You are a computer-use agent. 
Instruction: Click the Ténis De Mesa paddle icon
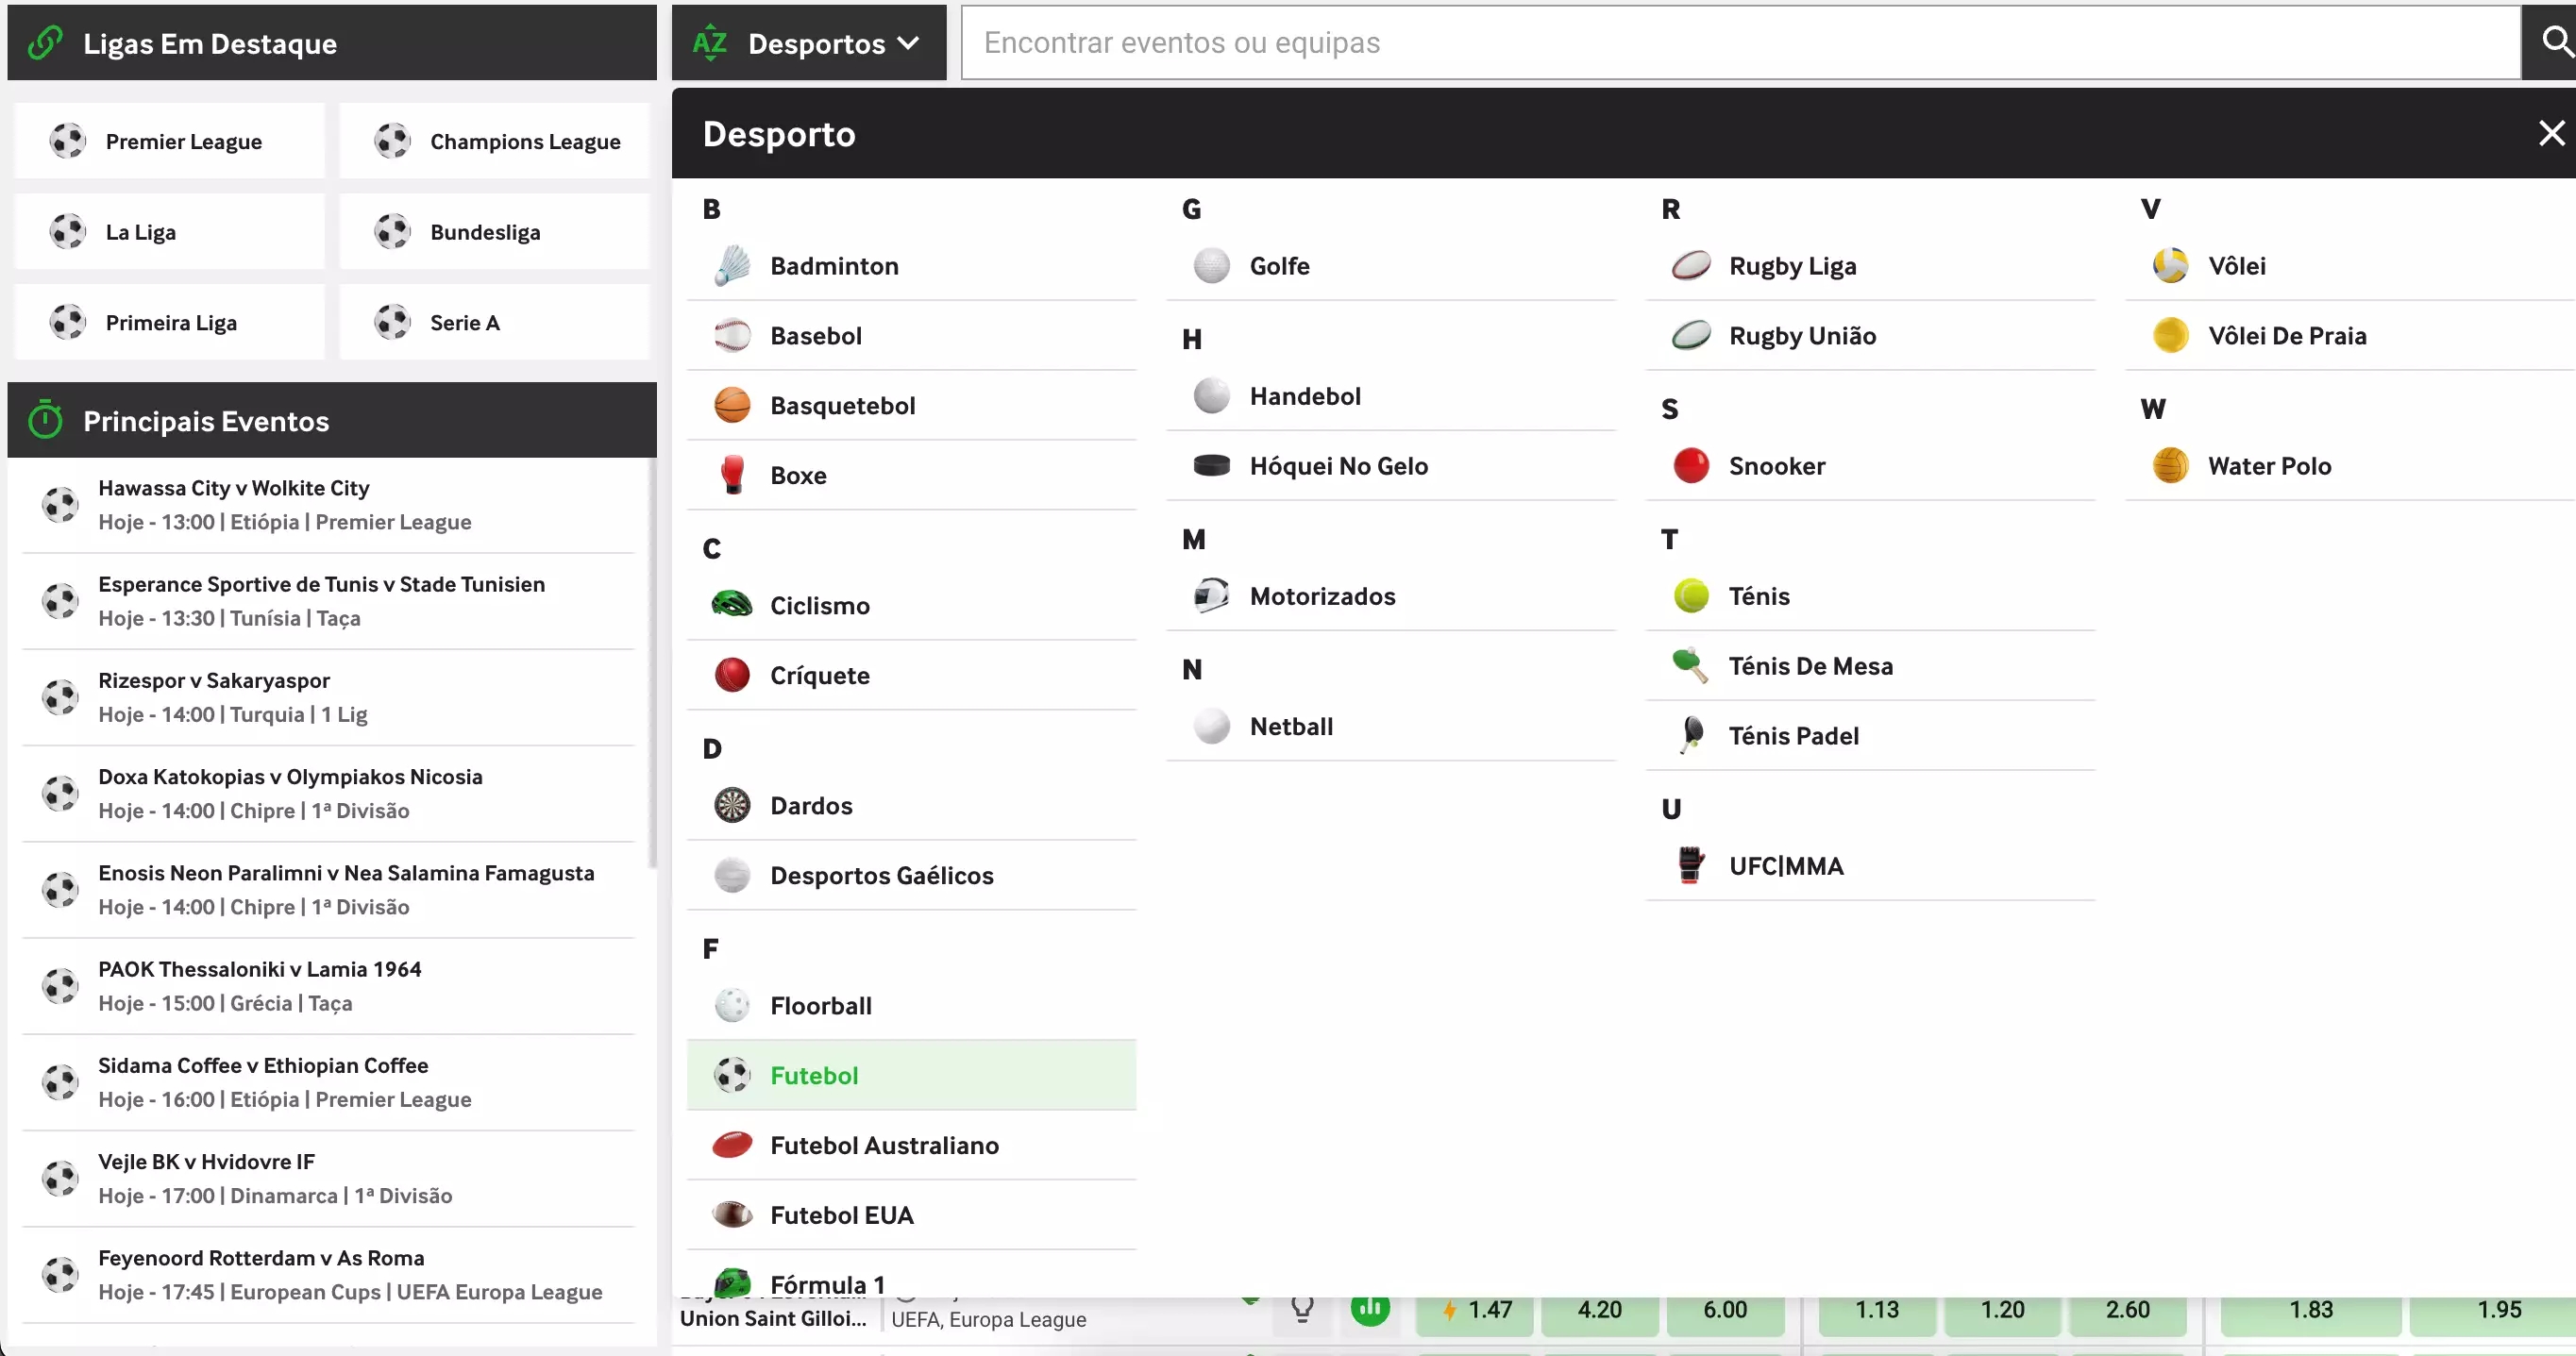pos(1690,665)
